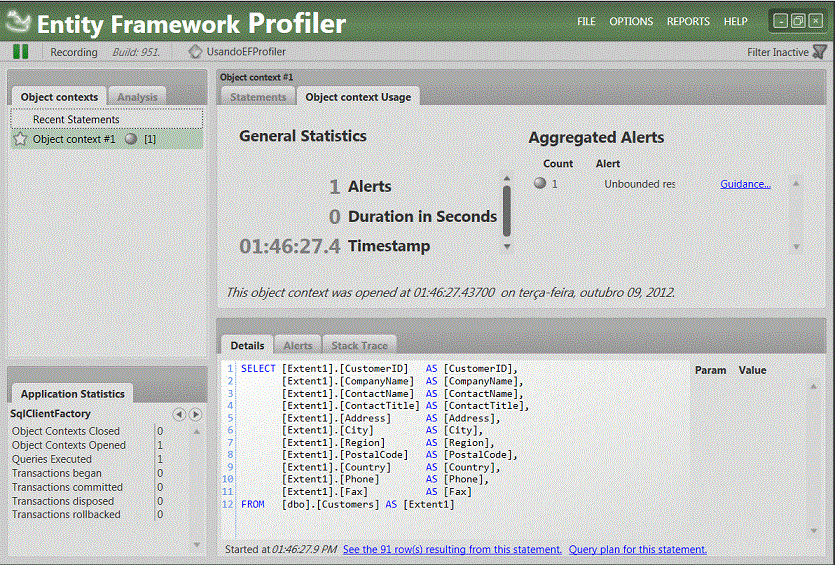Image resolution: width=835 pixels, height=565 pixels.
Task: Select the Recent Statements row
Action: [x=107, y=119]
